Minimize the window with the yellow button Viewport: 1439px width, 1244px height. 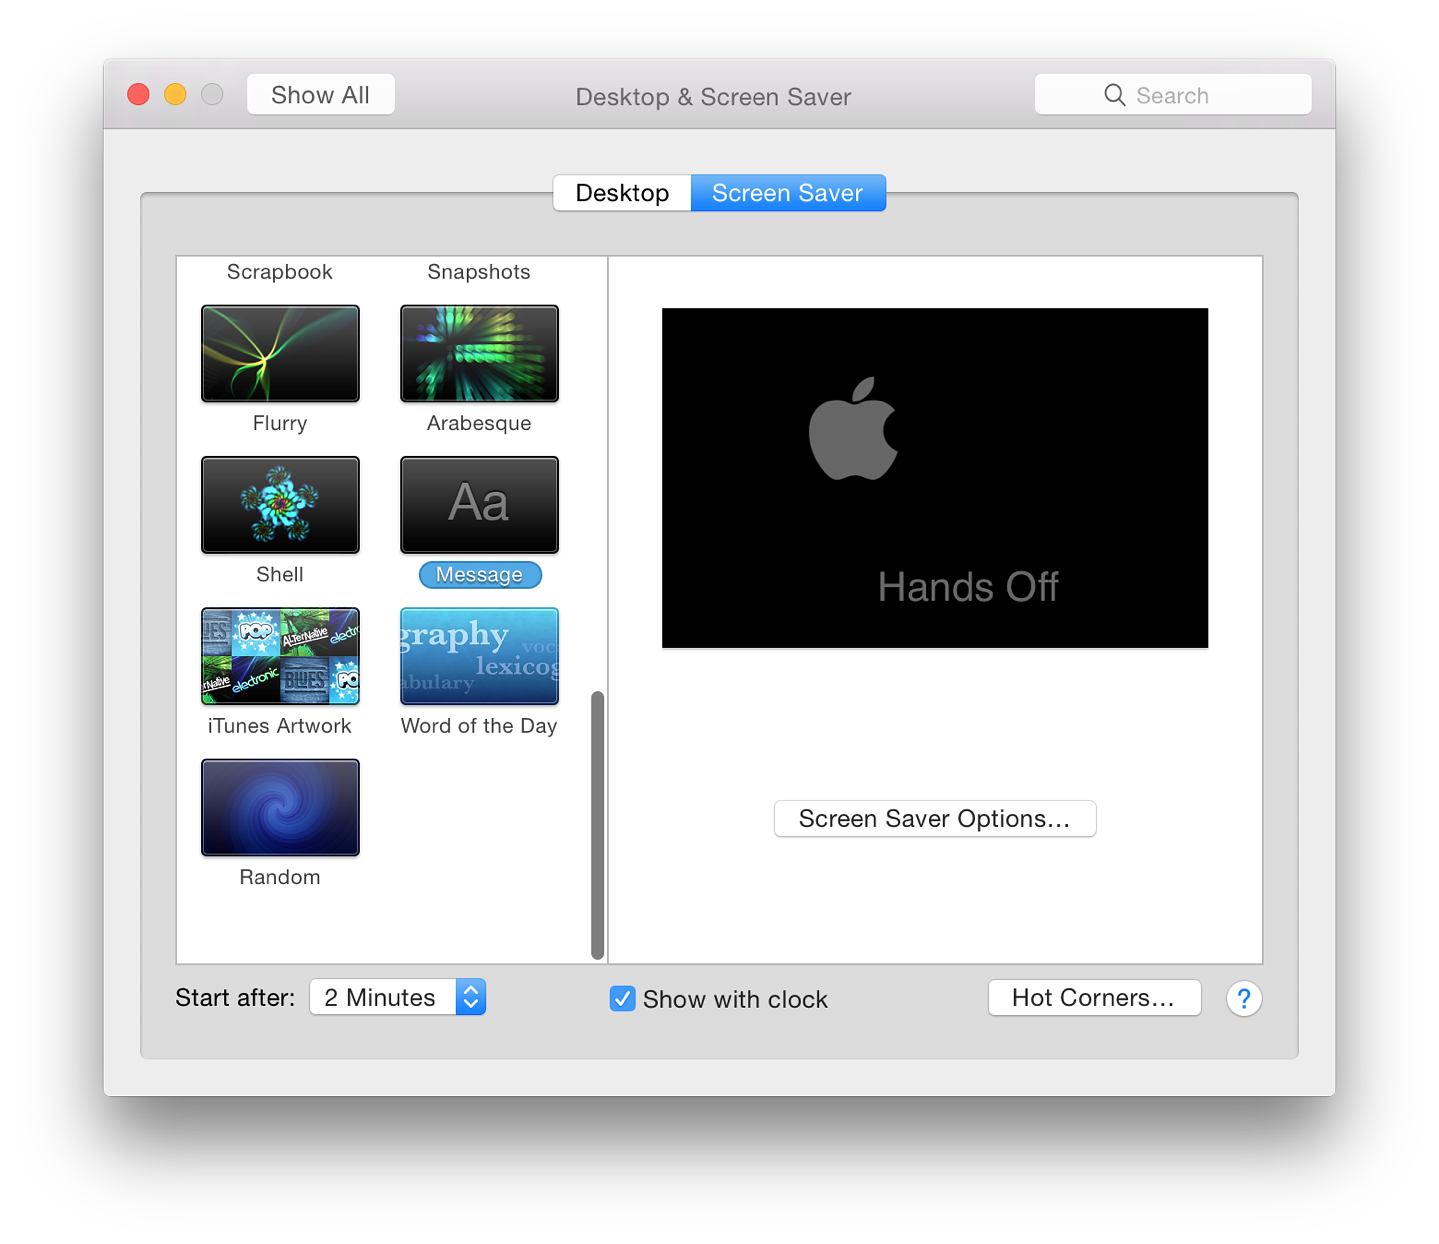175,94
